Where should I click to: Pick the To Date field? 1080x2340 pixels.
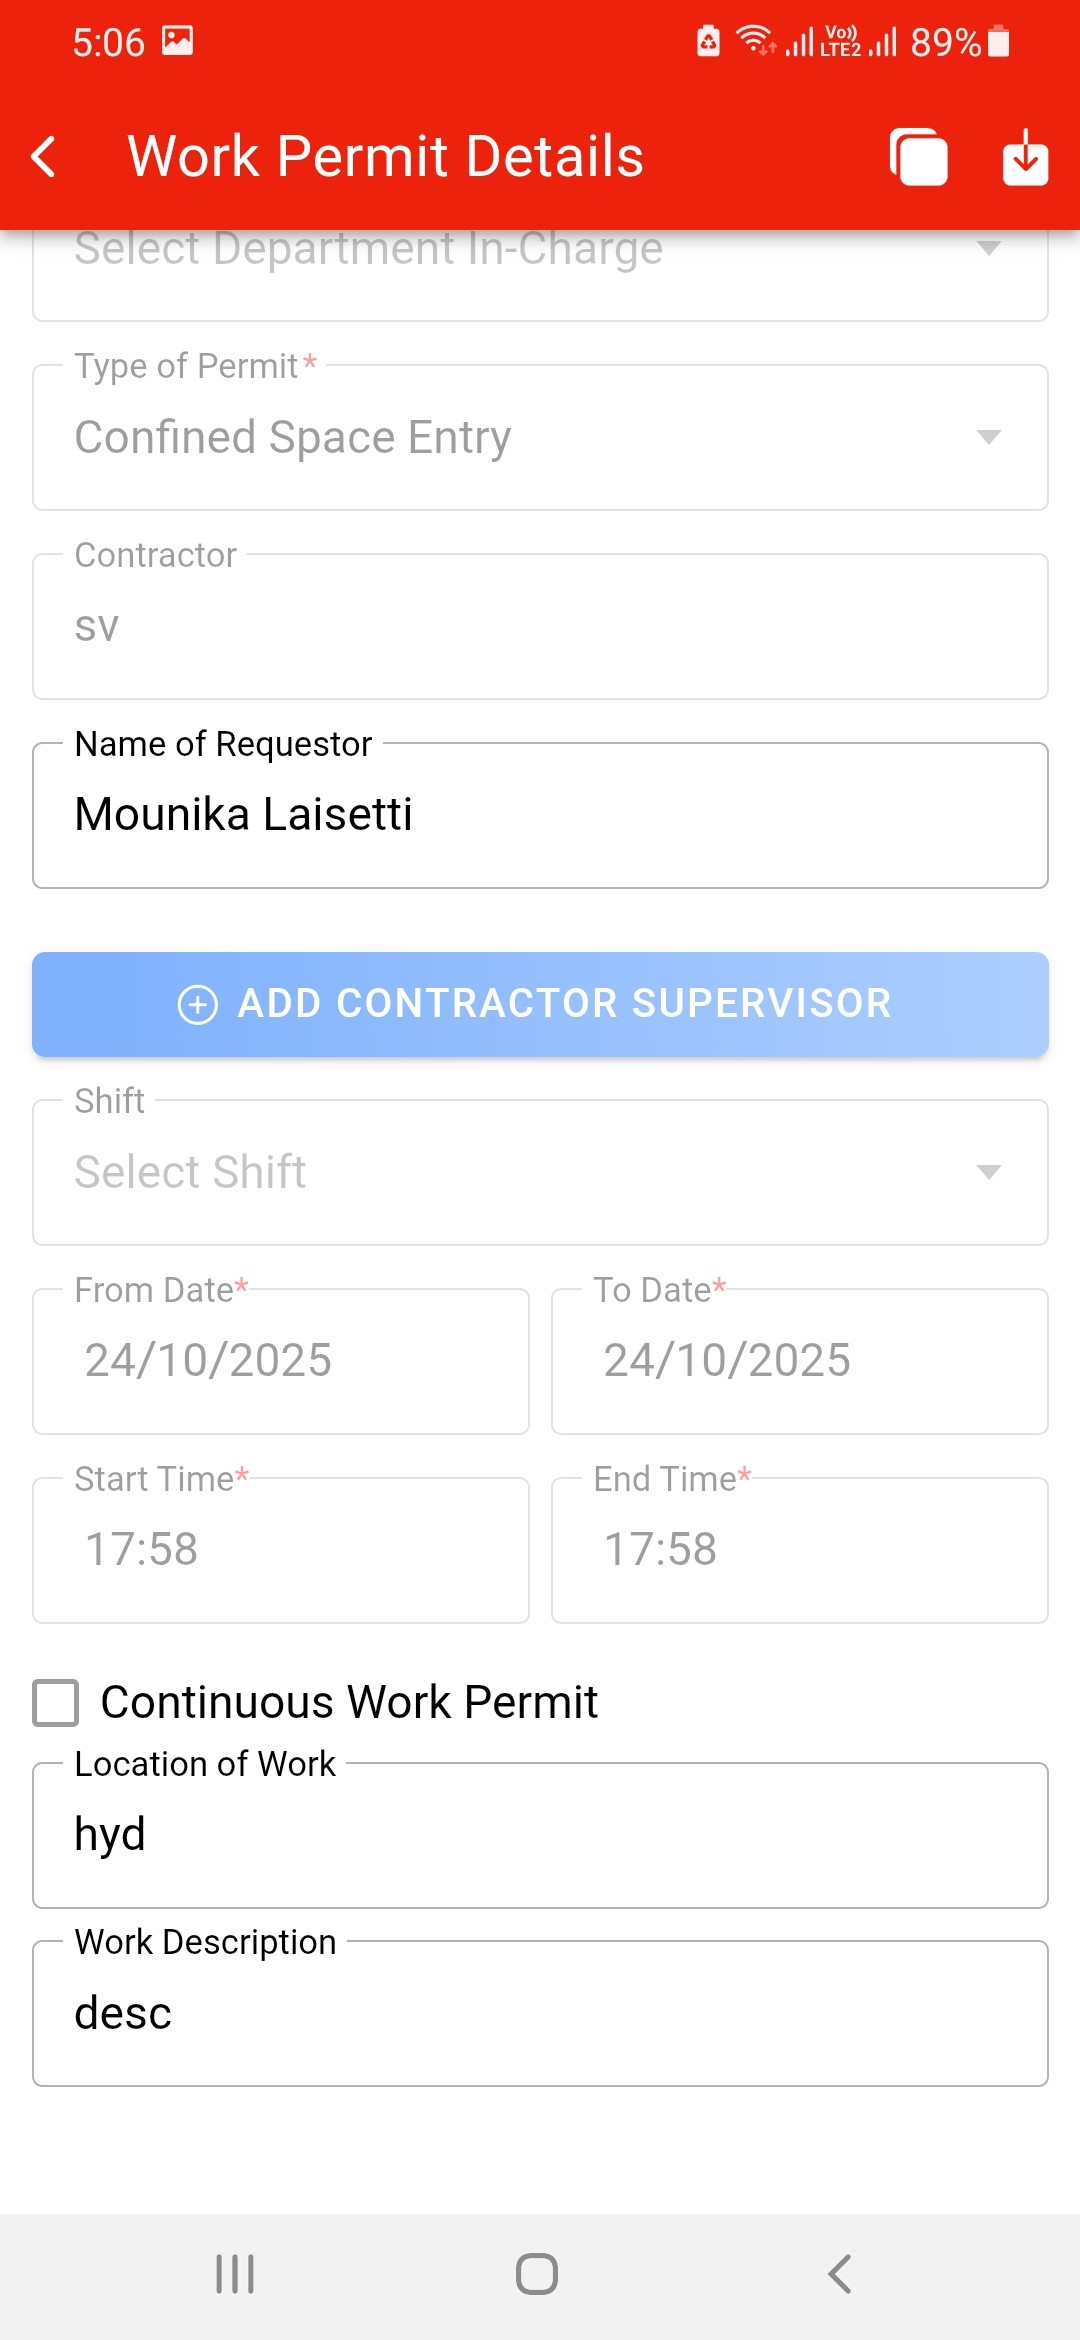click(799, 1361)
